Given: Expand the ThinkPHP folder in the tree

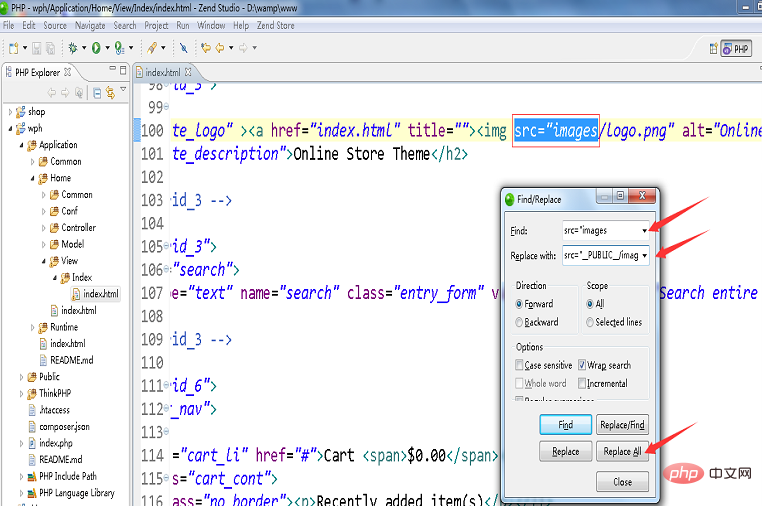Looking at the screenshot, I should [21, 394].
